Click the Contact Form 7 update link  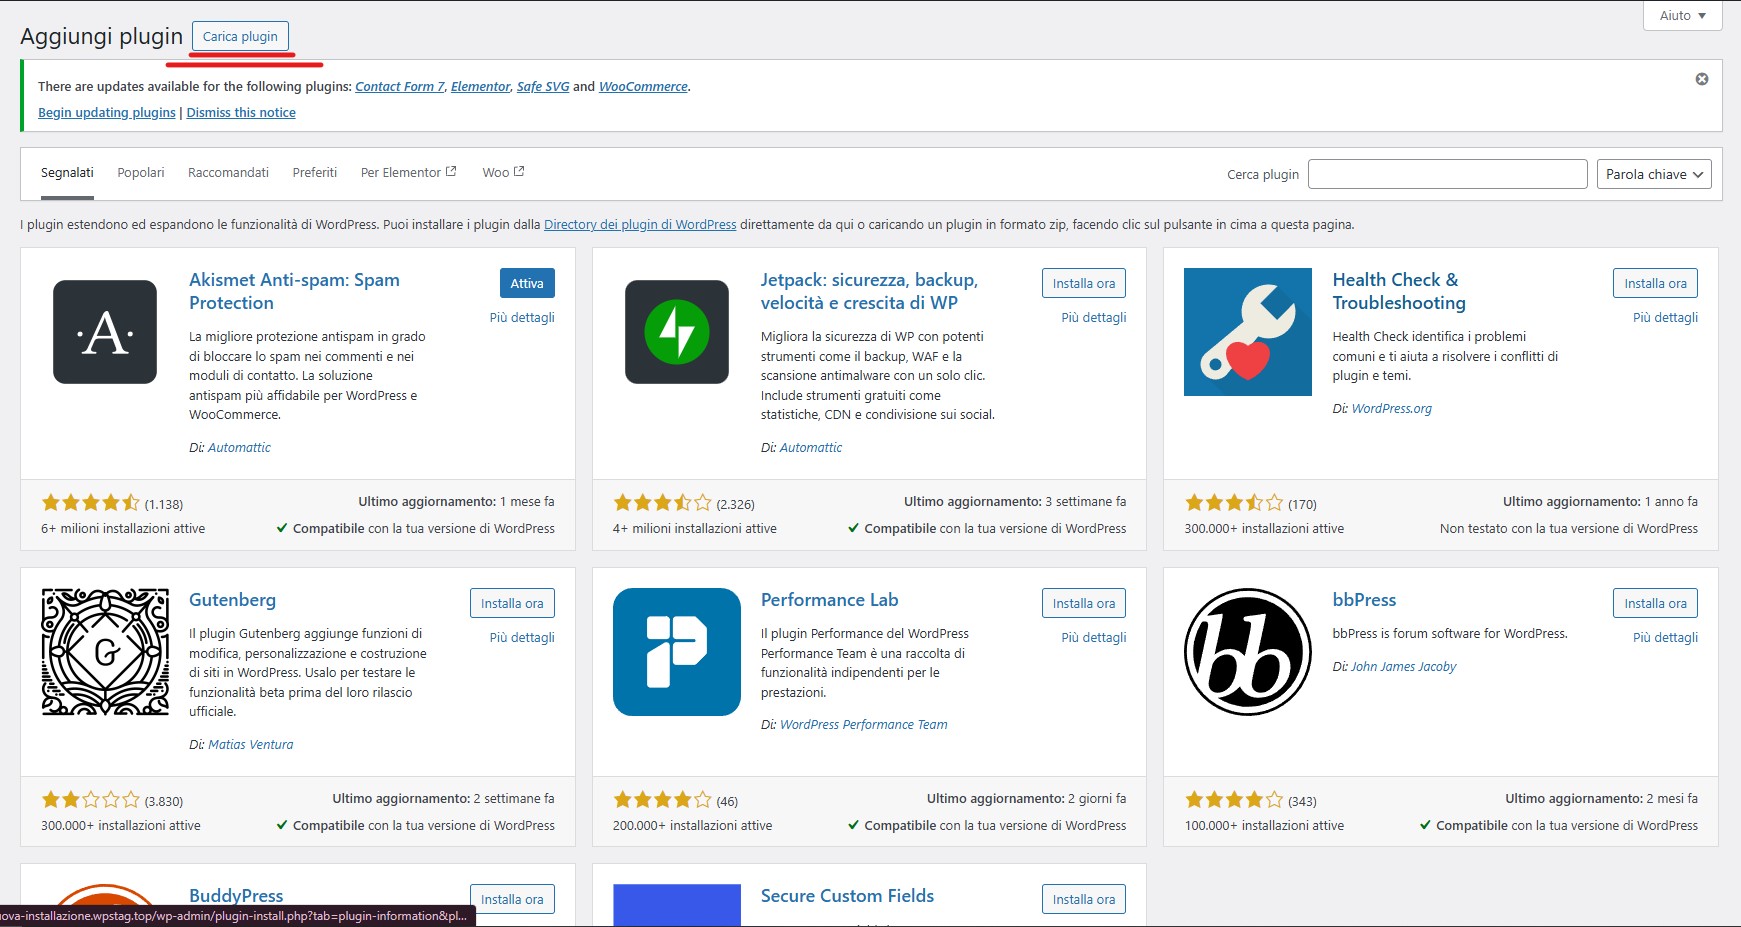click(400, 87)
